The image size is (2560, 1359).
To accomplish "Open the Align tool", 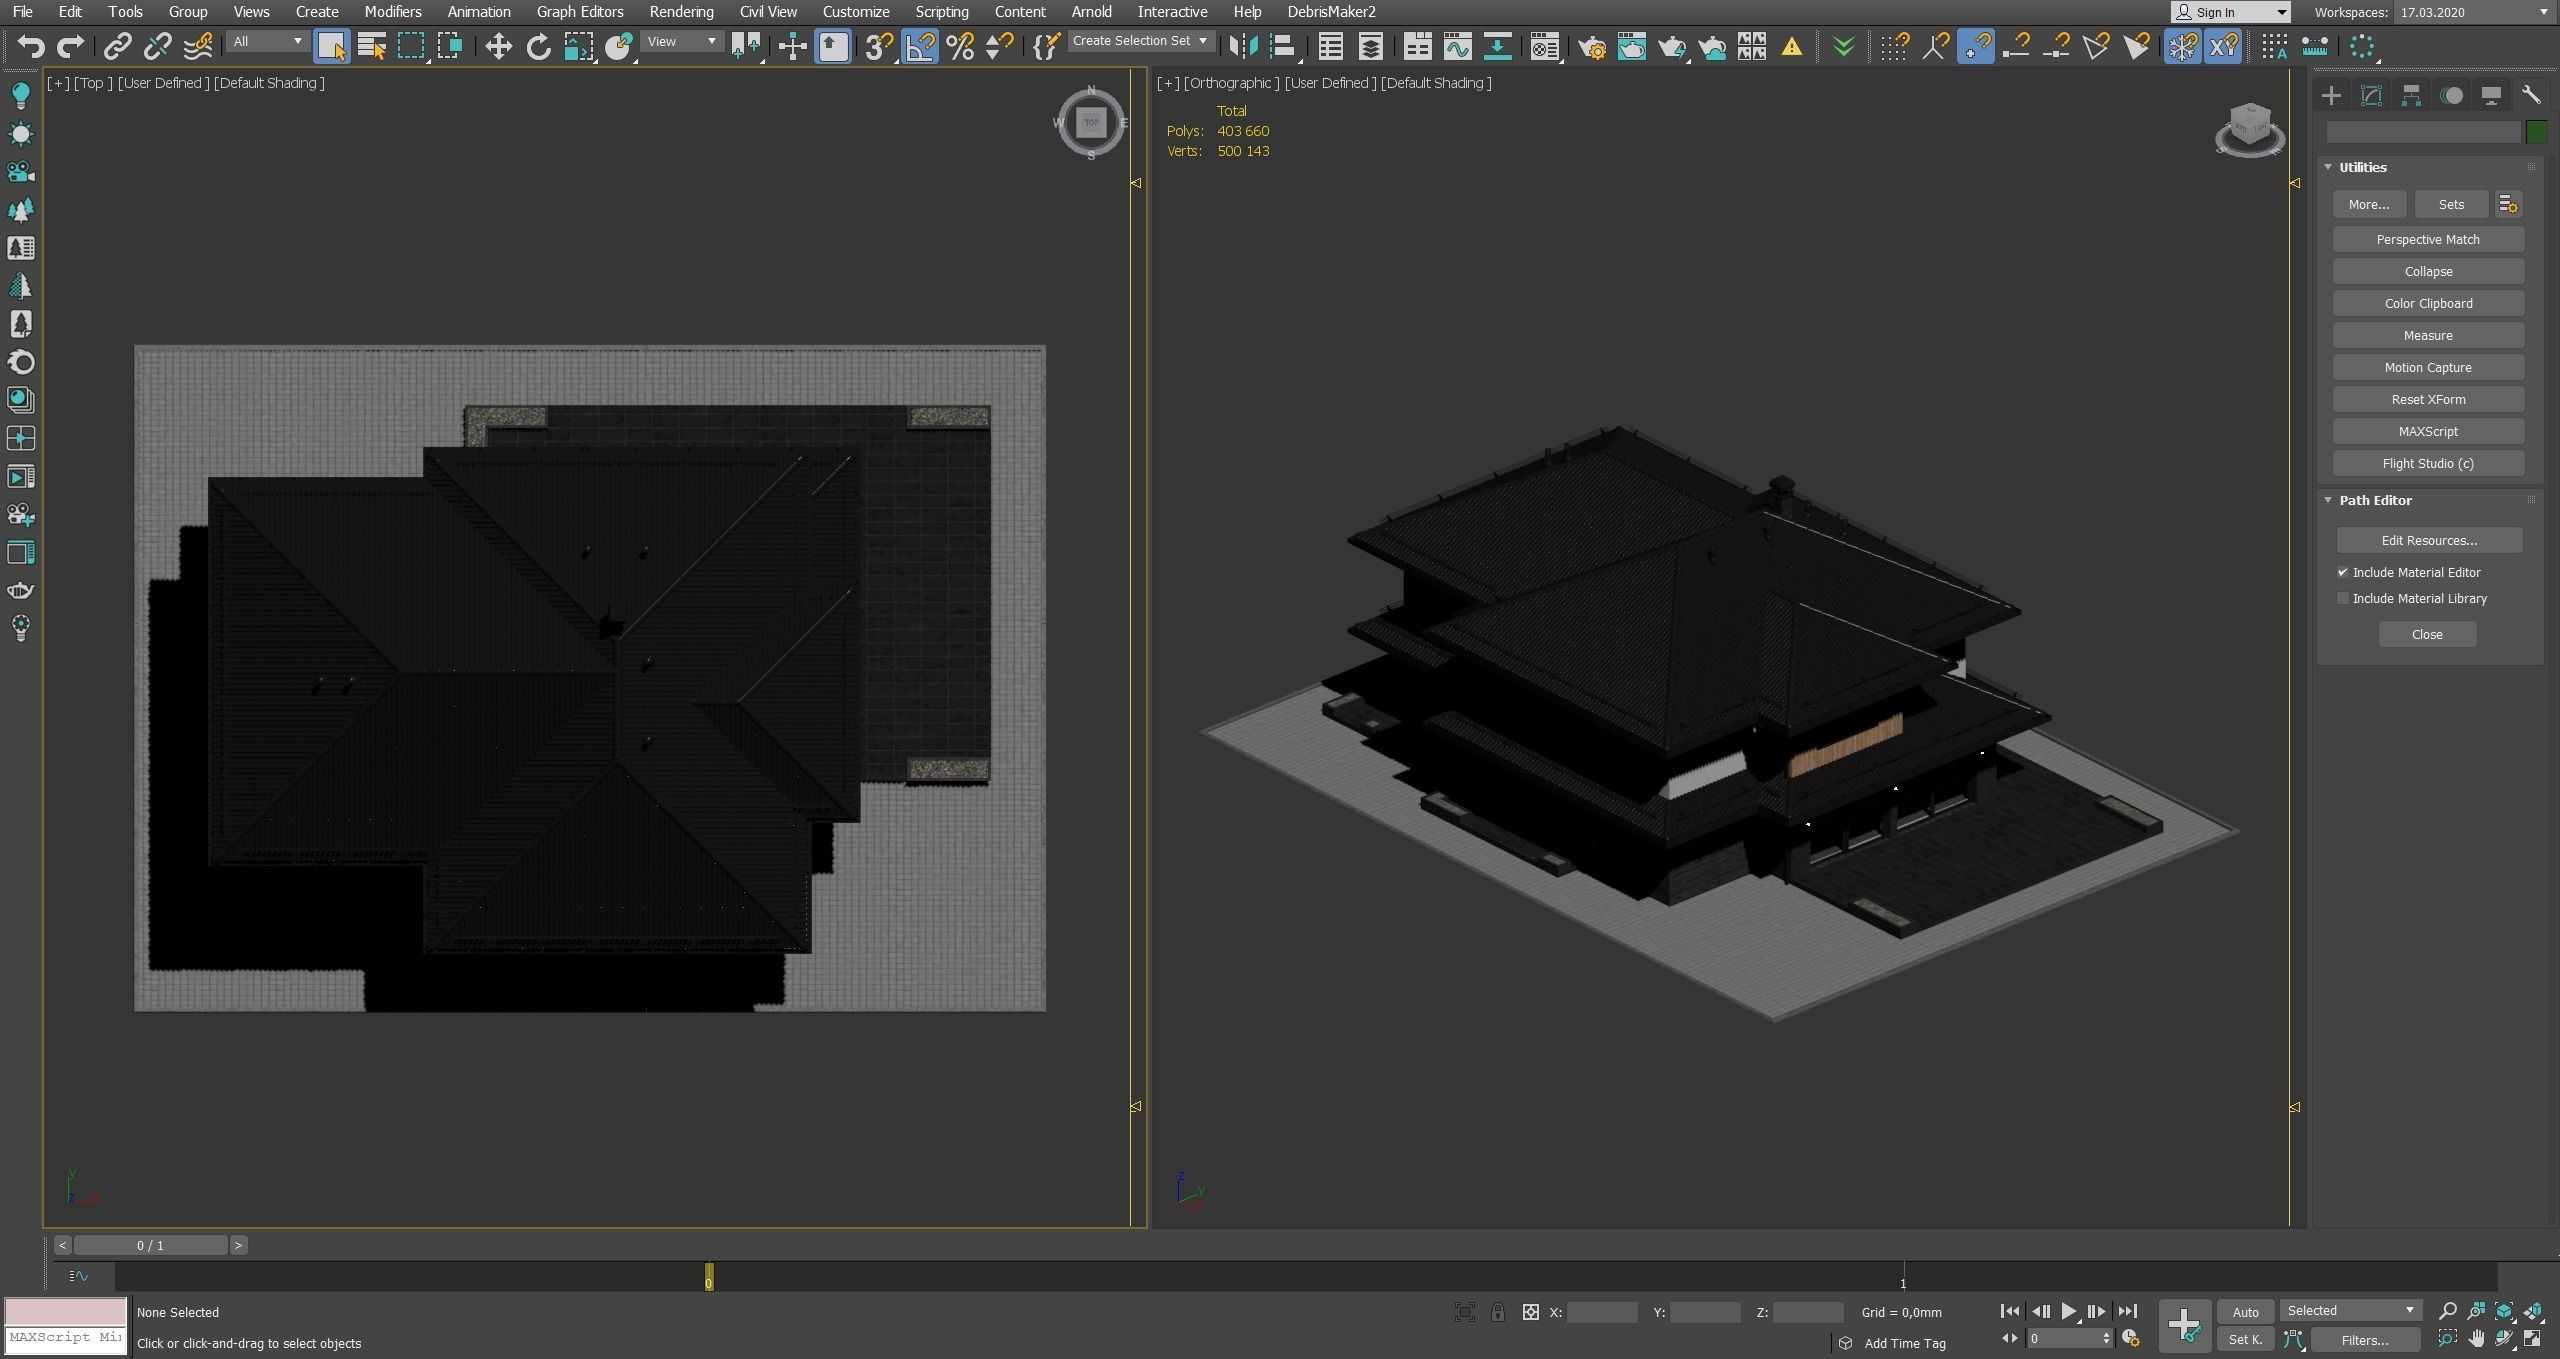I will (x=1282, y=46).
